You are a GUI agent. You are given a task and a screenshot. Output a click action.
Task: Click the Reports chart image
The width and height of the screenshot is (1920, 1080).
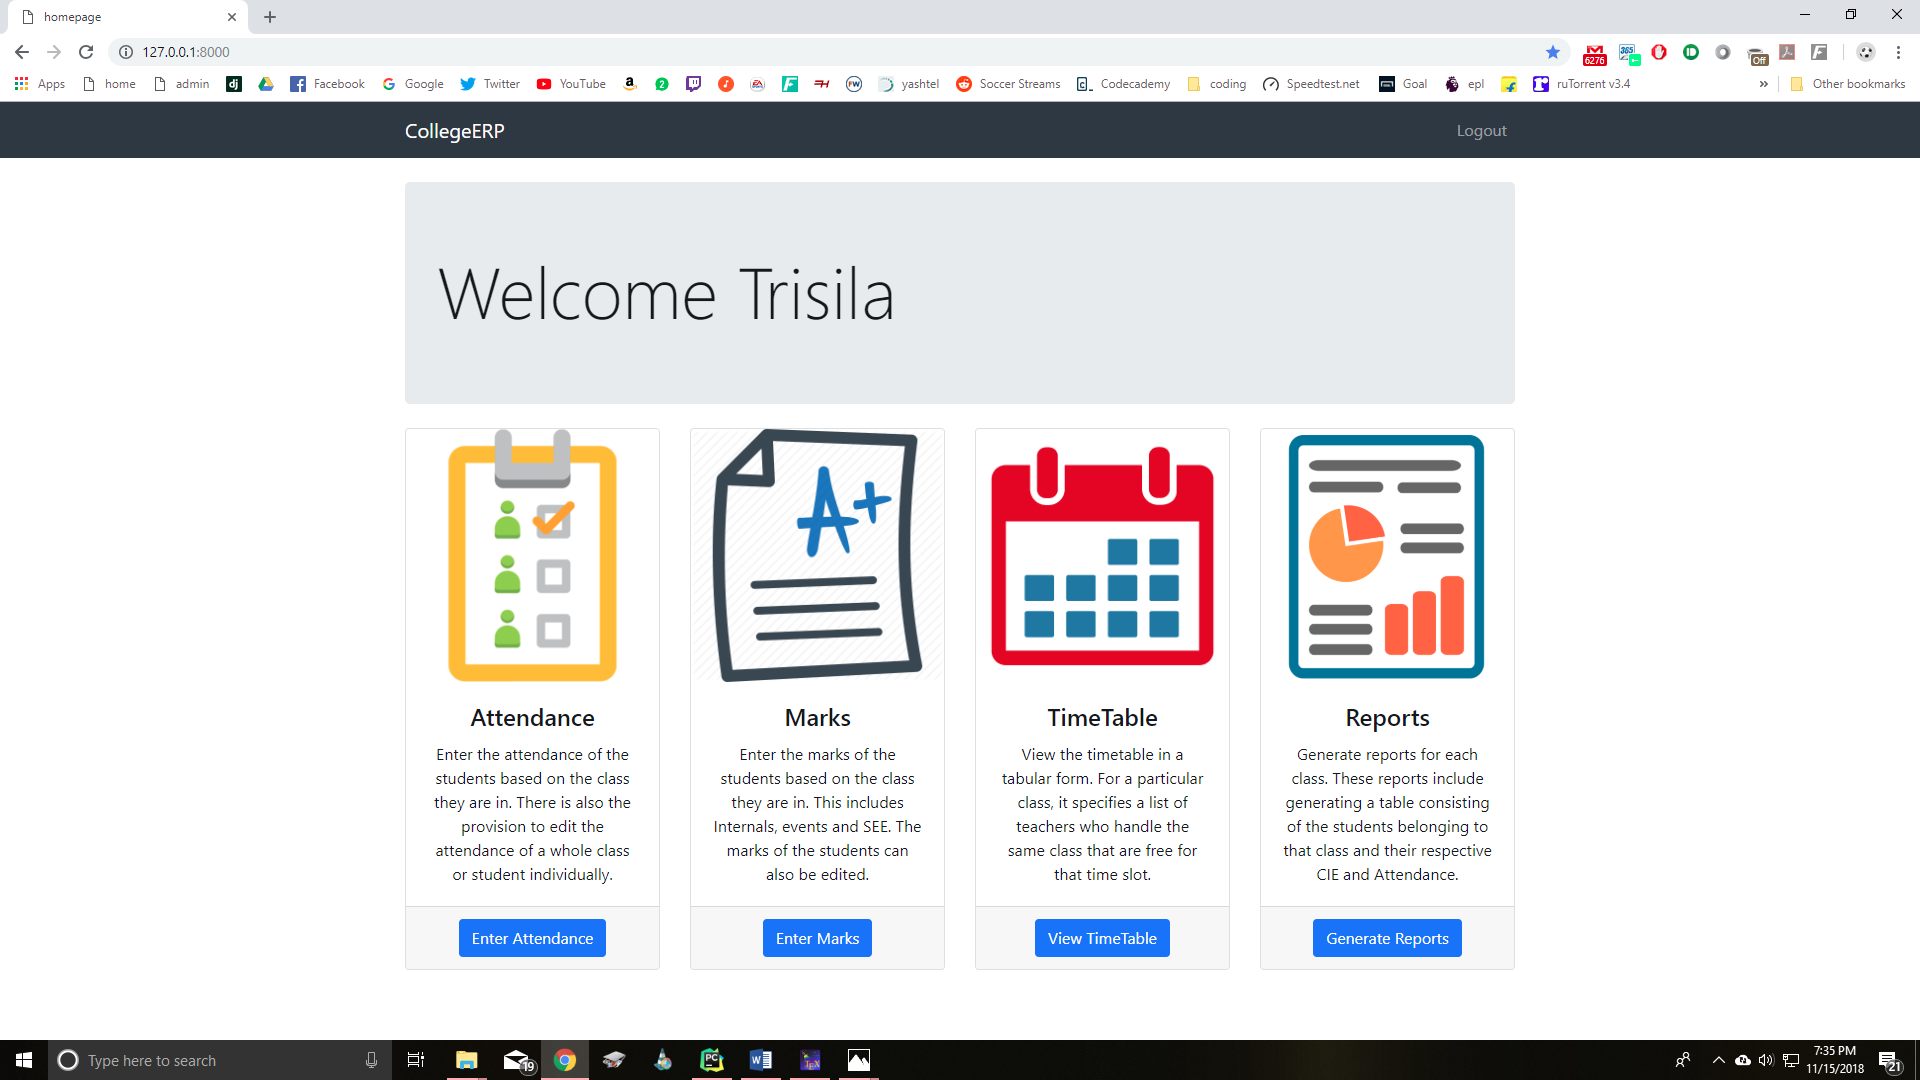[1387, 556]
